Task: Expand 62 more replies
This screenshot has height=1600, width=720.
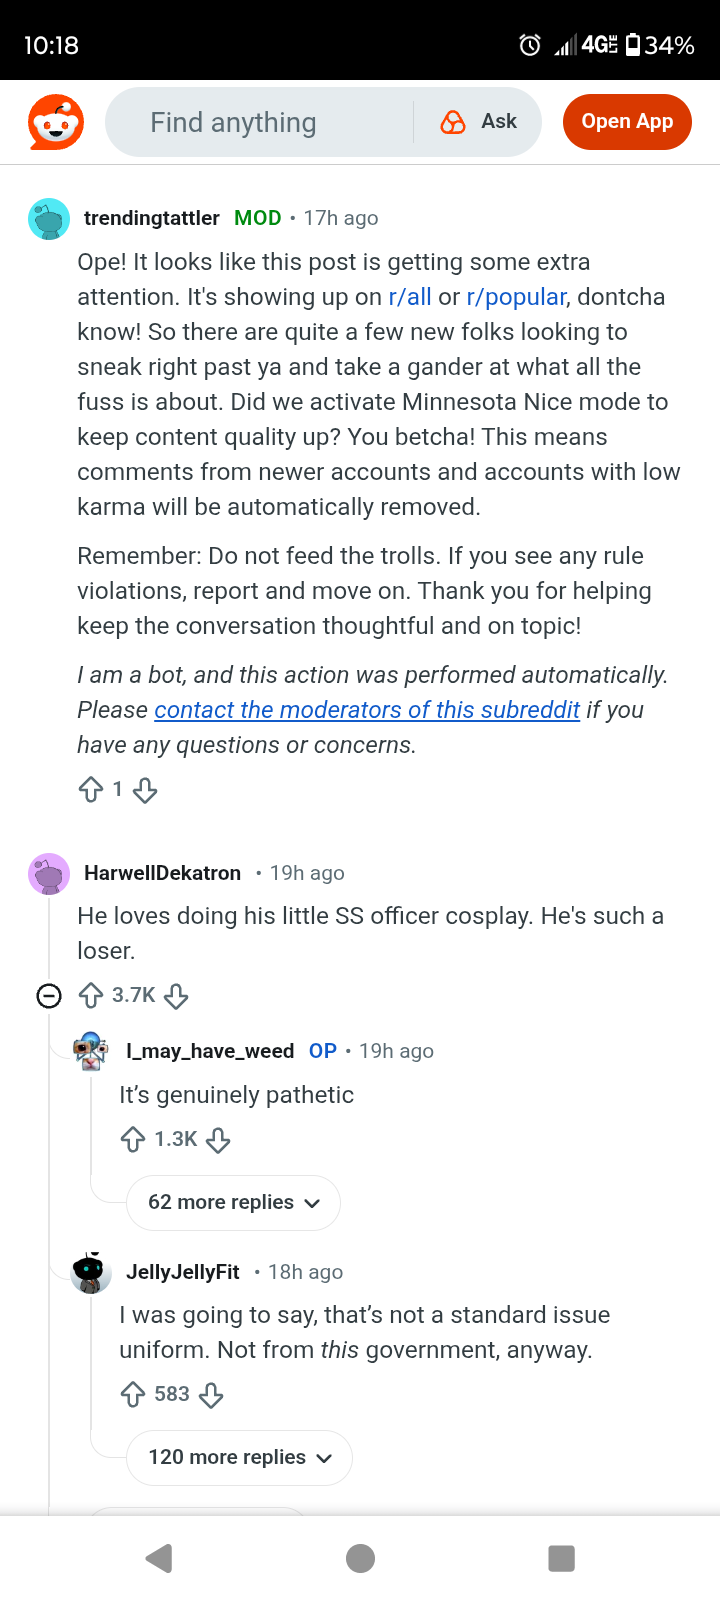Action: pyautogui.click(x=233, y=1202)
